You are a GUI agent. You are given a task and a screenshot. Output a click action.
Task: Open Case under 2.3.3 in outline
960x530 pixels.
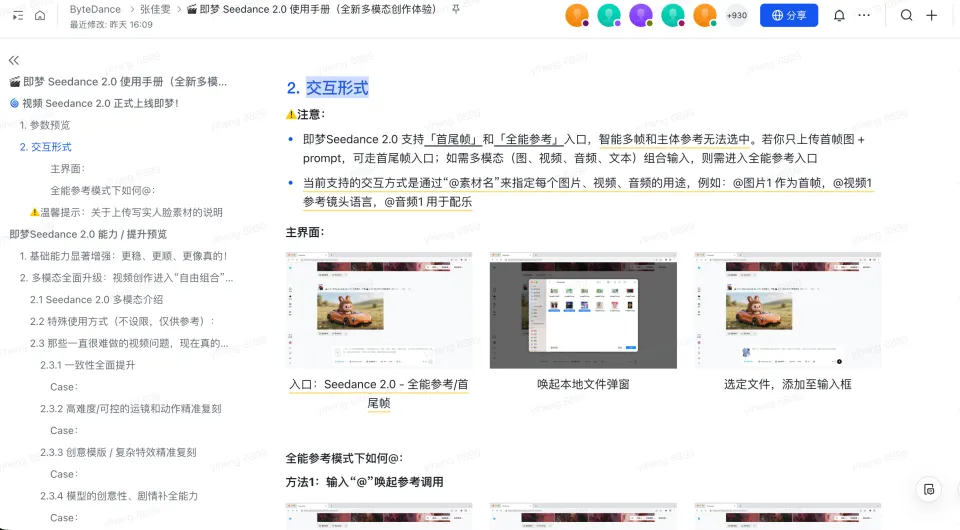click(x=64, y=474)
